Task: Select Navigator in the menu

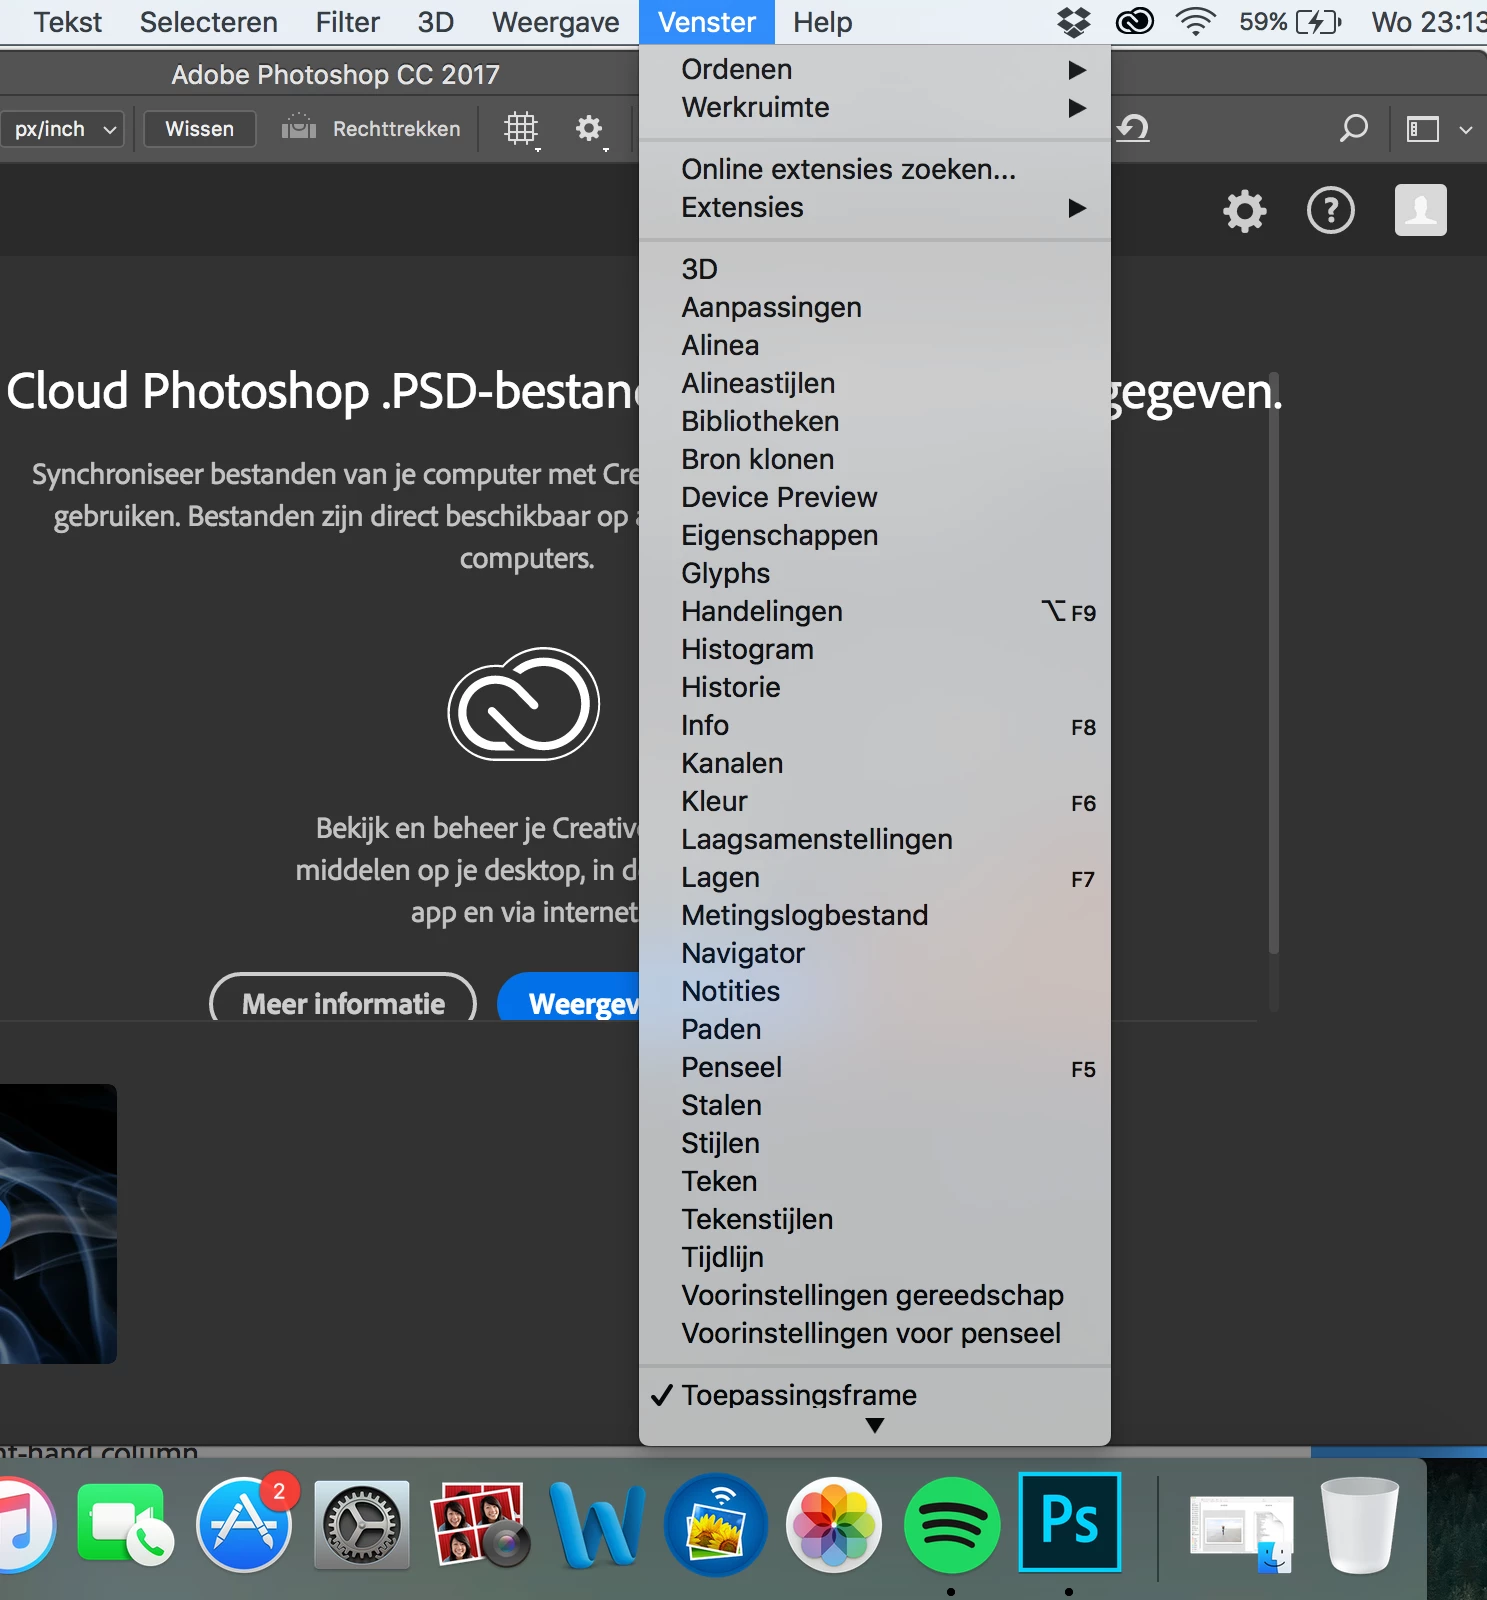Action: [875, 953]
